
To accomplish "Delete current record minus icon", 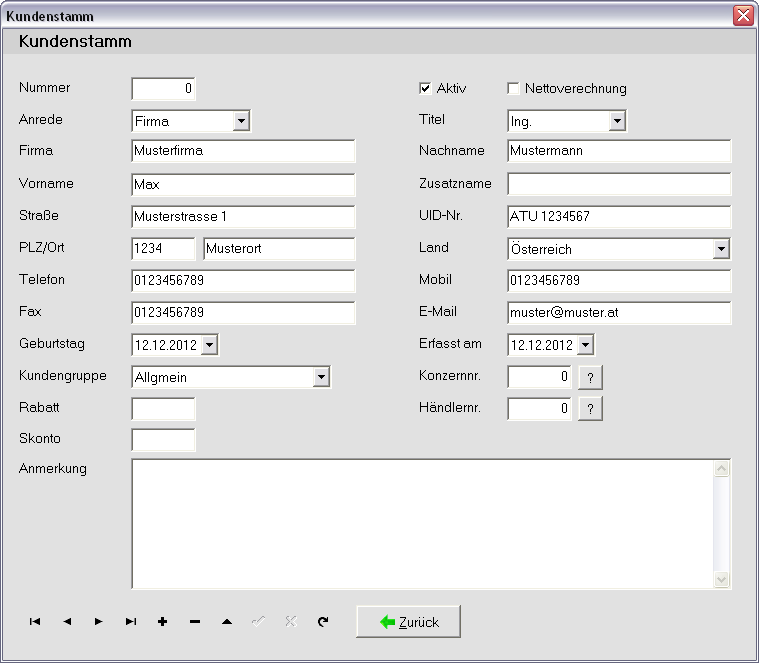I will coord(195,621).
